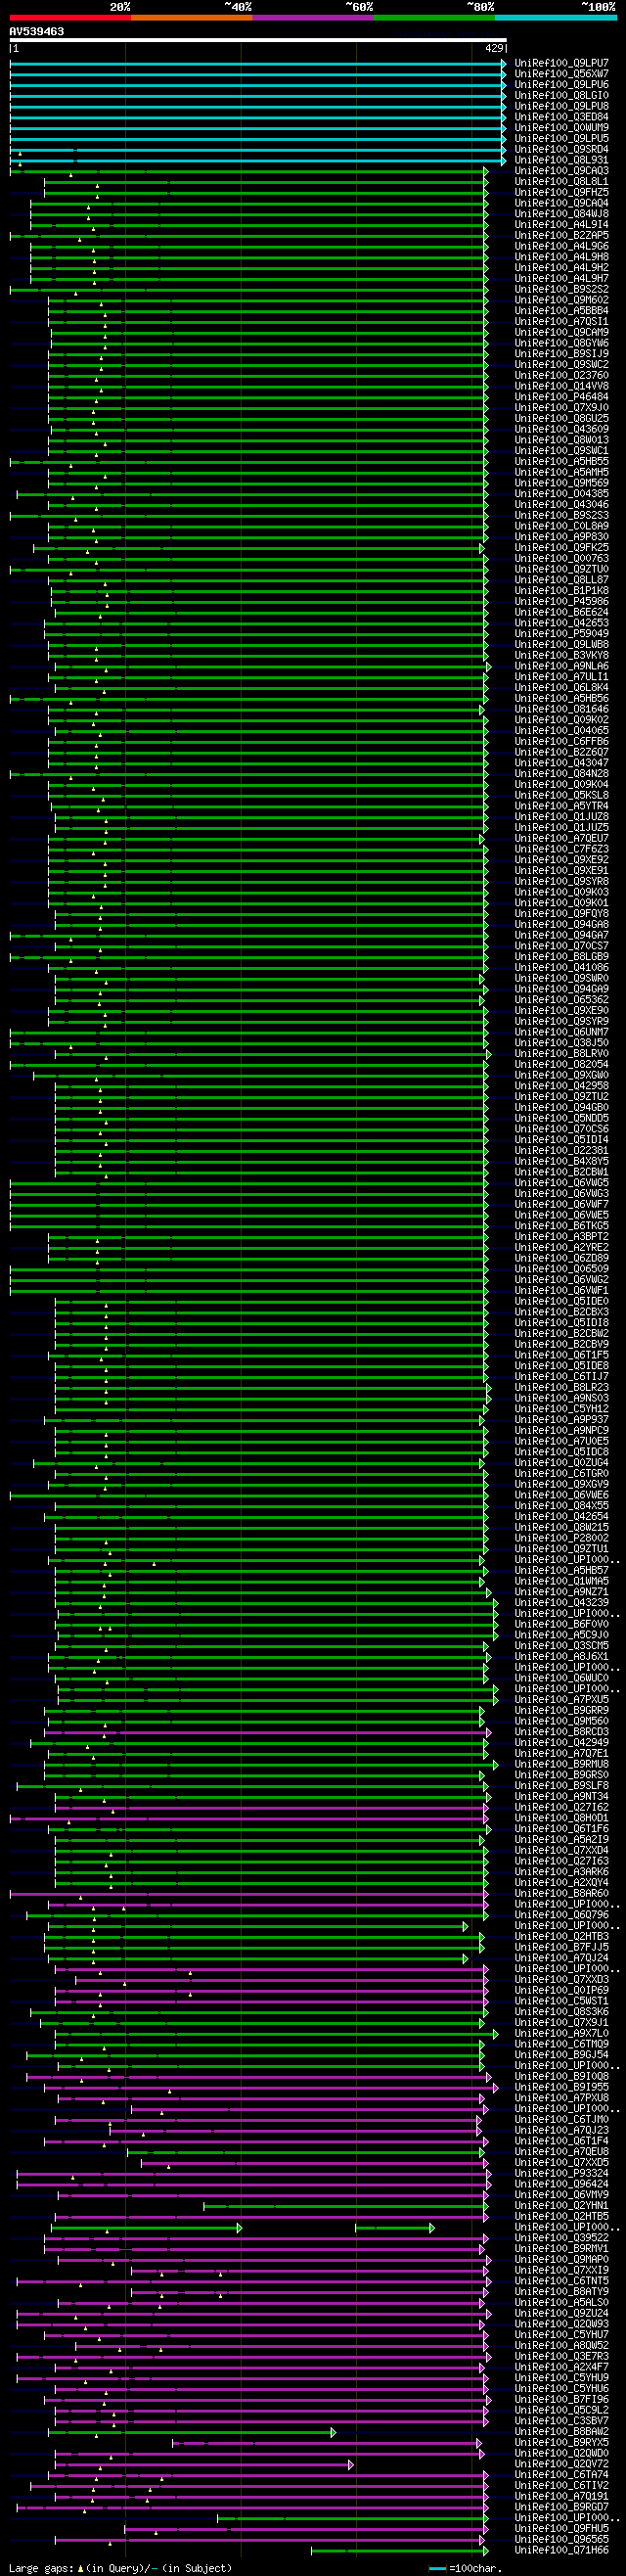The image size is (626, 2576).
Task: Open hit UniRef100_B9S2S2
Action: (561, 290)
